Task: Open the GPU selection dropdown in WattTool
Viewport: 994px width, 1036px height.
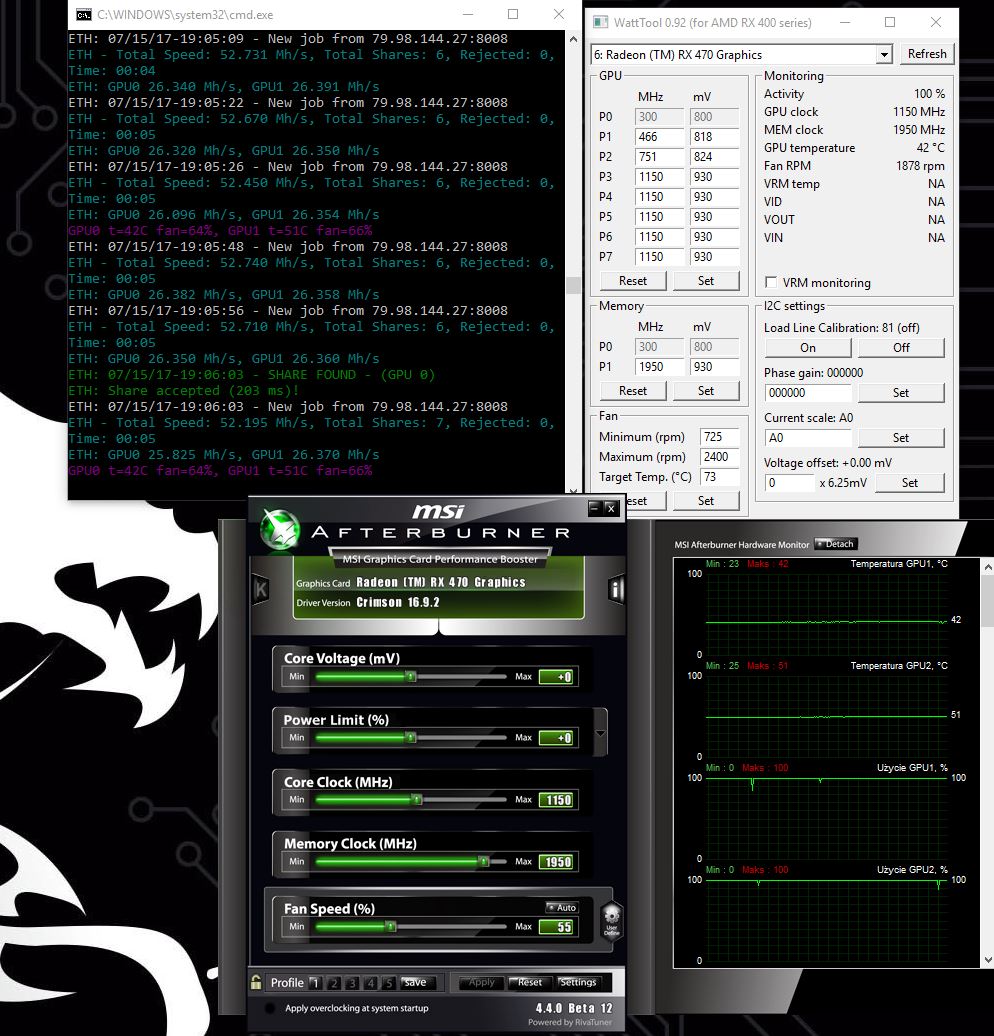Action: pos(884,55)
